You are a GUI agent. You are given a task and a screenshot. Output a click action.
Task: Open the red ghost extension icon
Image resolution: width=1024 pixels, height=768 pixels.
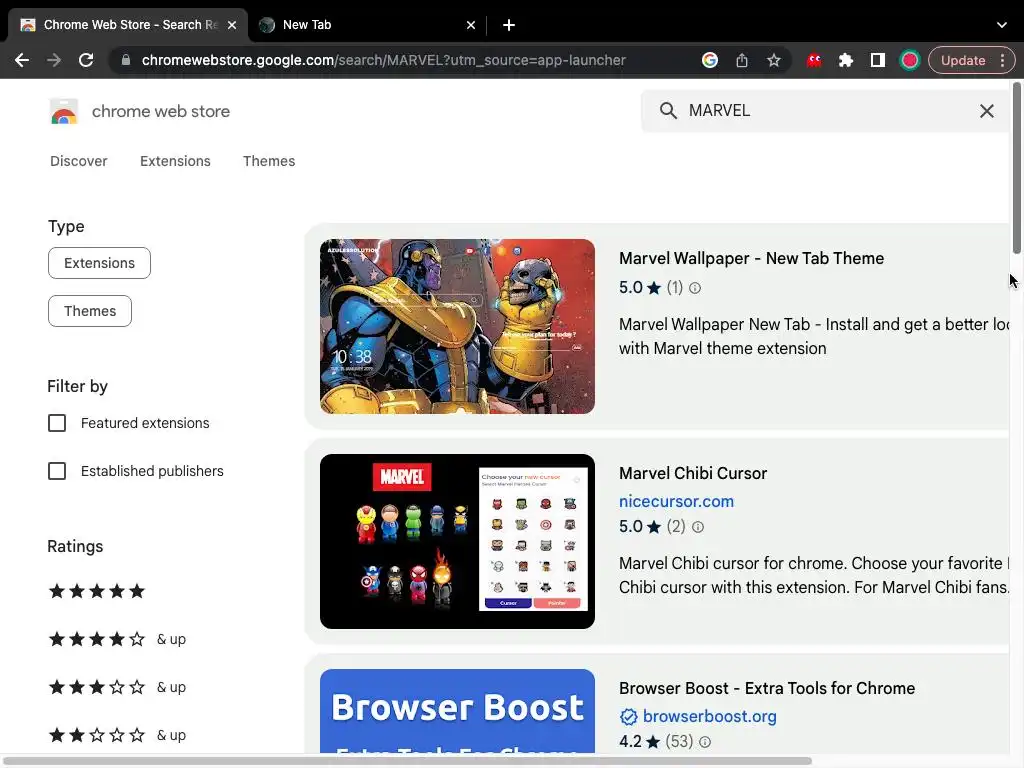pyautogui.click(x=814, y=60)
